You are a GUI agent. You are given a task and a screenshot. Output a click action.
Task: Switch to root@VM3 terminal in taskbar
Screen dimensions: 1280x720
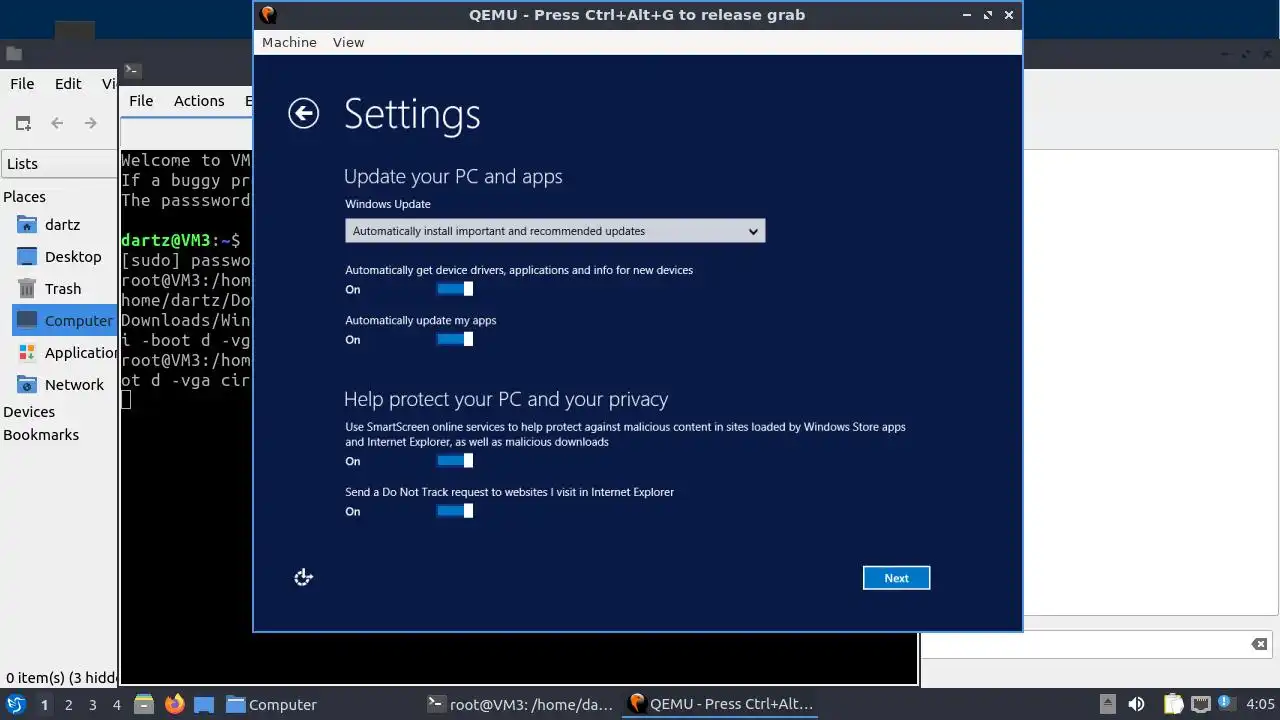tap(520, 705)
